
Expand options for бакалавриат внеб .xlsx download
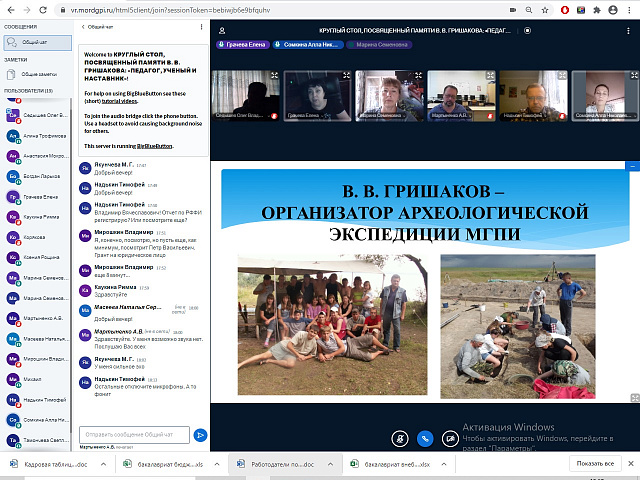pos(444,464)
